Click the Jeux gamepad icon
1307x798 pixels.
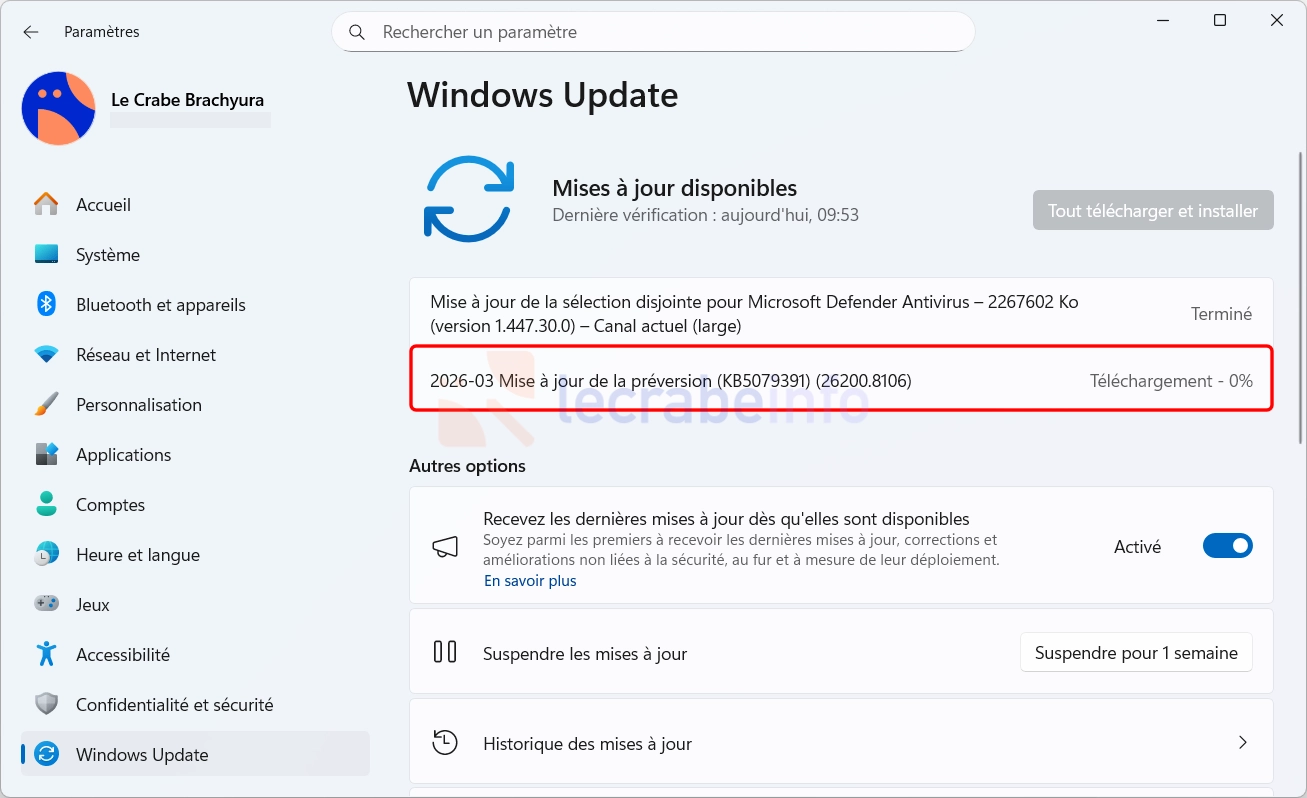tap(46, 604)
